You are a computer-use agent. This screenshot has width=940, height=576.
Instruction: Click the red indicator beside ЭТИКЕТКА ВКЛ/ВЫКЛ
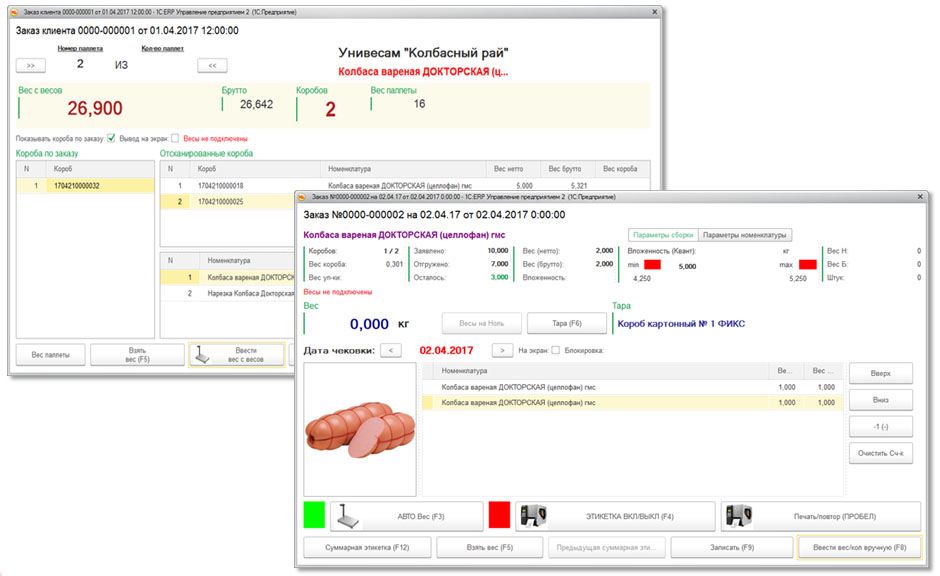click(x=499, y=515)
